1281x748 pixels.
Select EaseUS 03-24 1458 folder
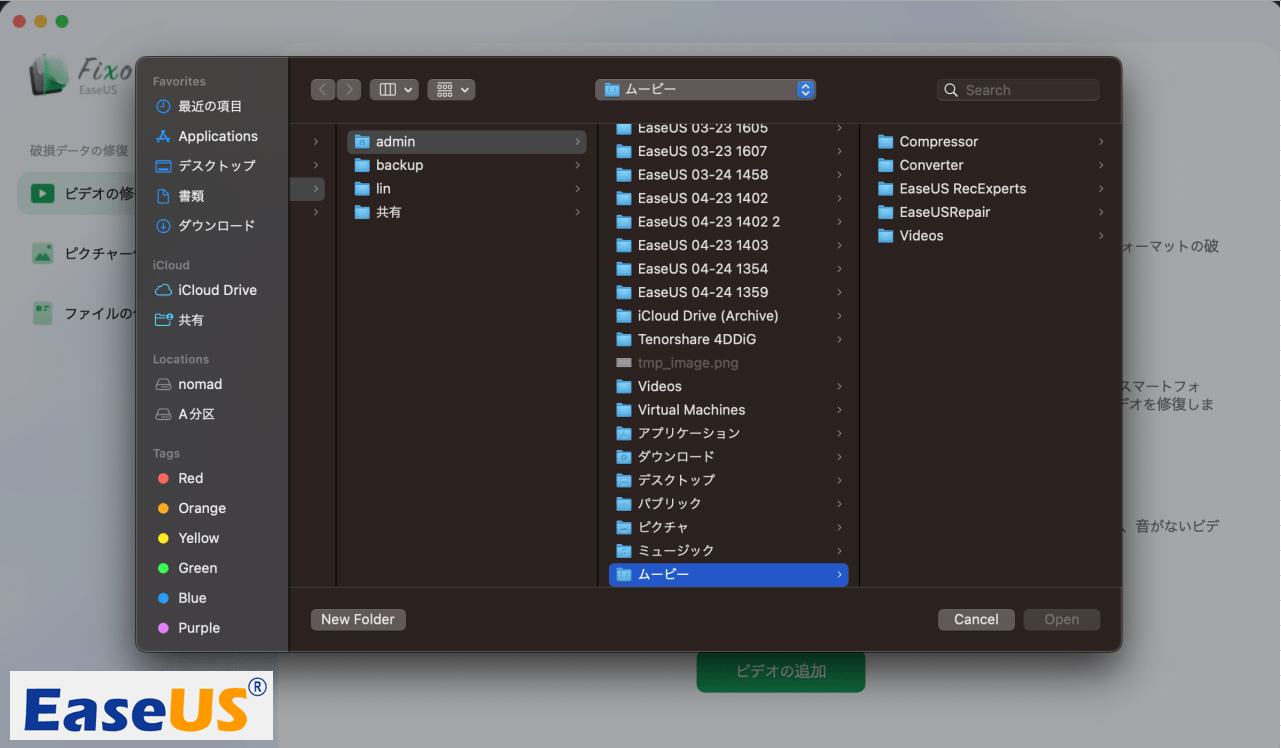click(x=728, y=175)
